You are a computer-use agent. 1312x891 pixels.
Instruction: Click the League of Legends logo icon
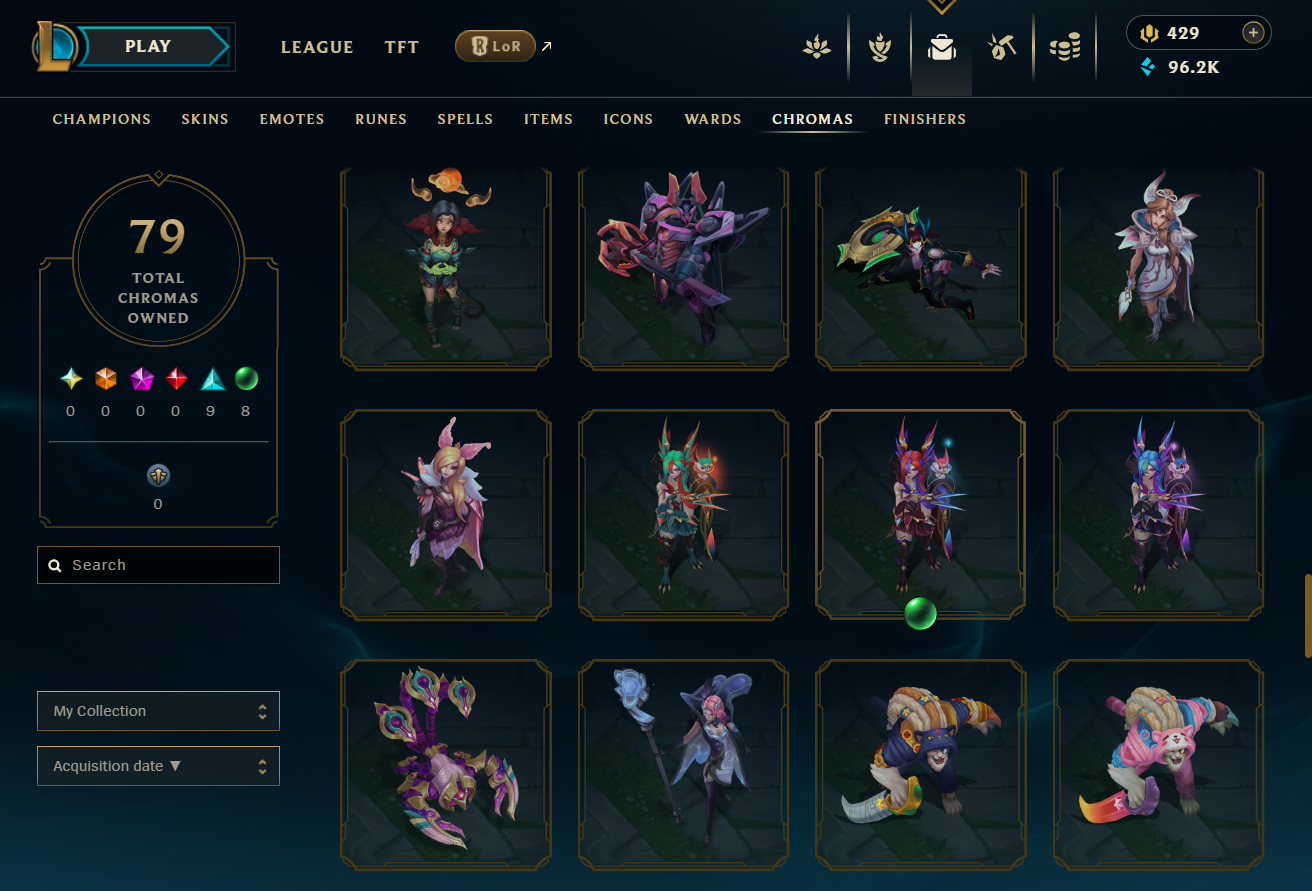click(56, 46)
